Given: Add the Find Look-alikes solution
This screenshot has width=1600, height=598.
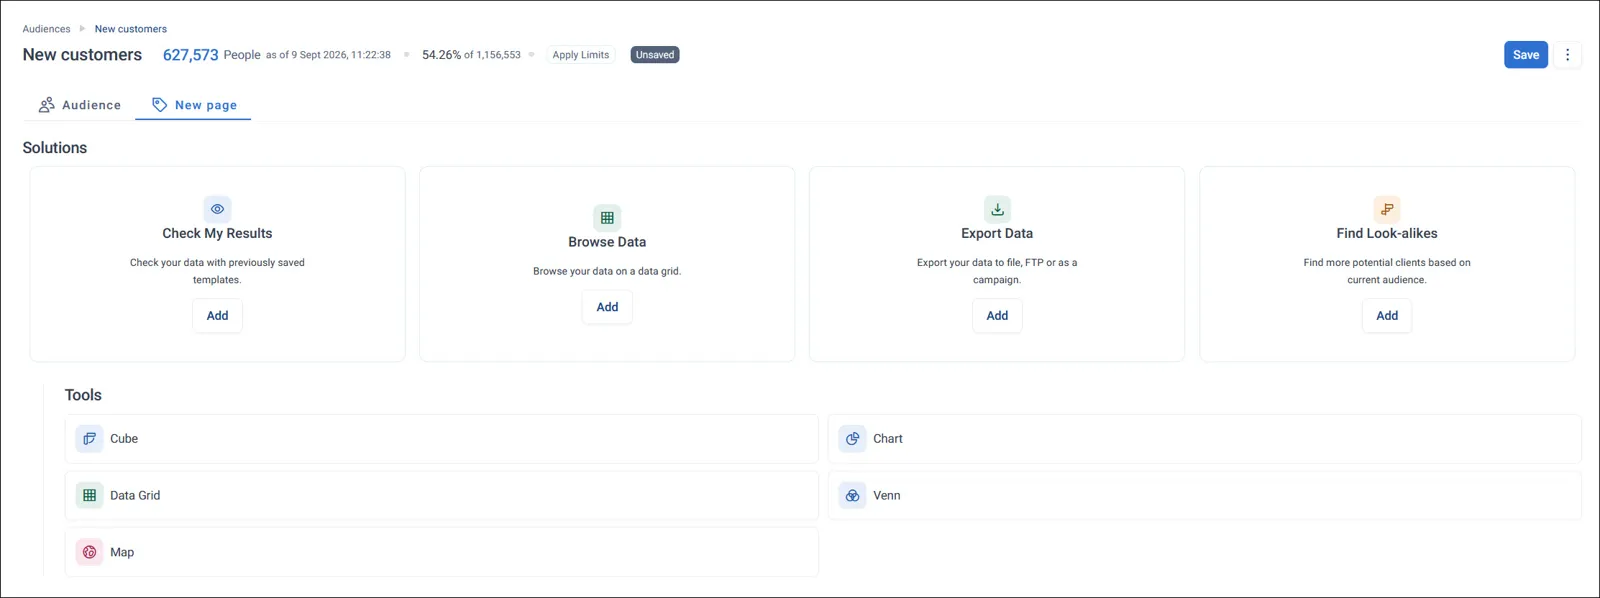Looking at the screenshot, I should point(1387,316).
